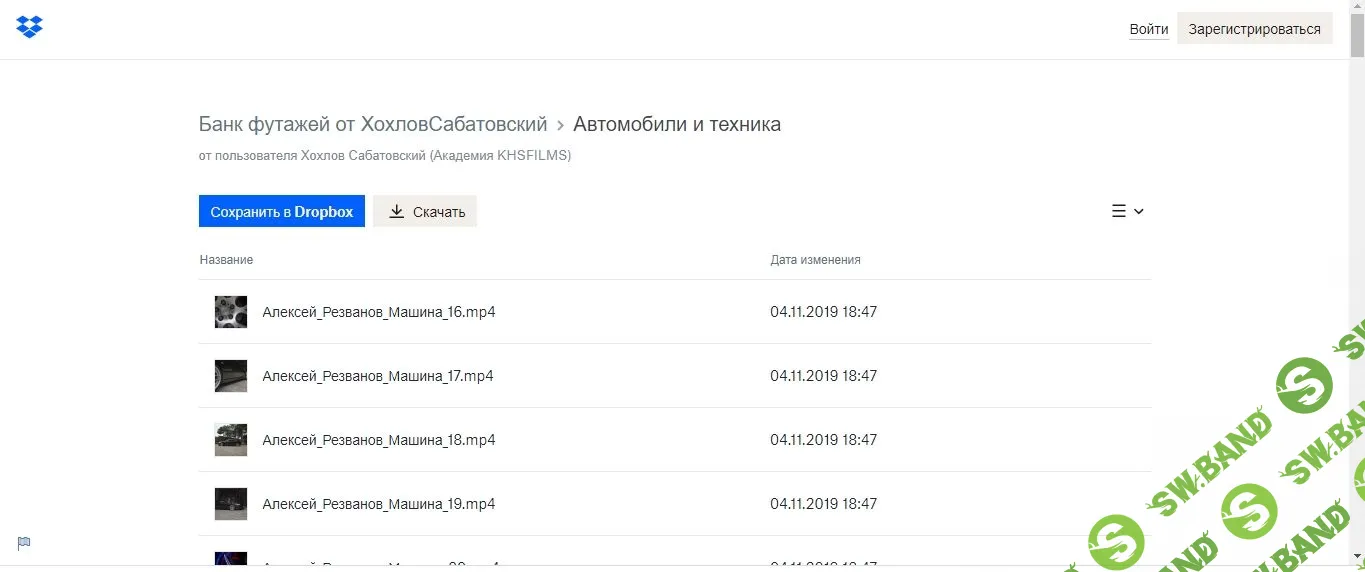The image size is (1365, 572).
Task: Open thumbnail of Машина_18.mp4
Action: [231, 440]
